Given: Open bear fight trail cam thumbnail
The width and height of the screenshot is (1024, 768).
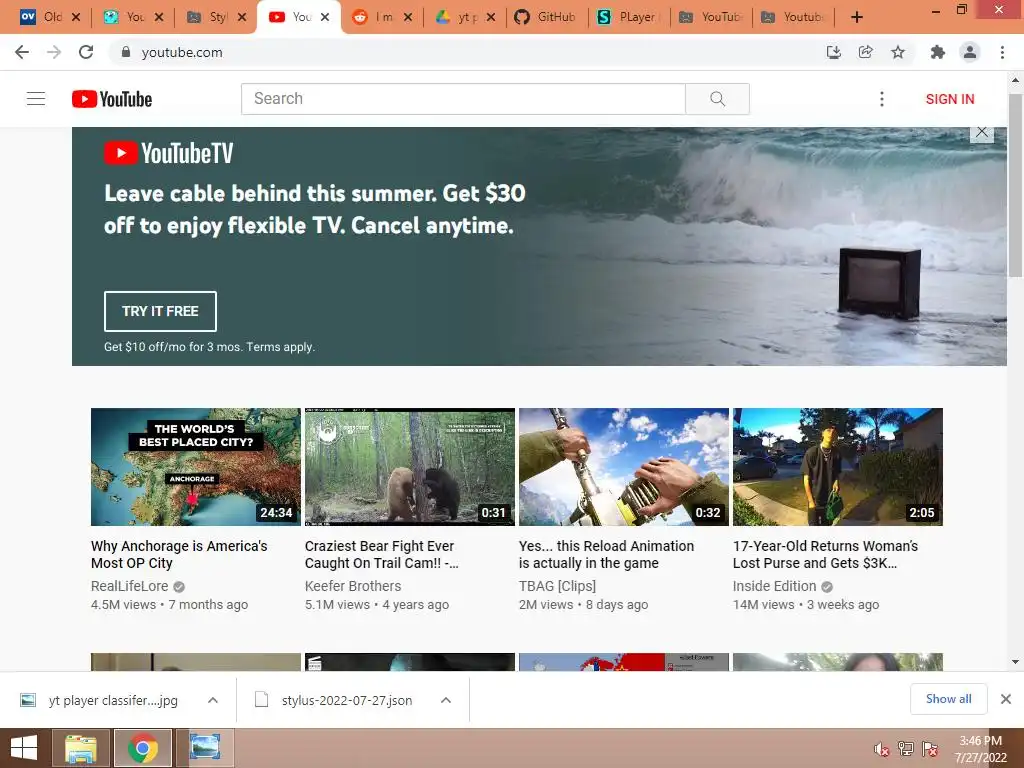Looking at the screenshot, I should [409, 466].
